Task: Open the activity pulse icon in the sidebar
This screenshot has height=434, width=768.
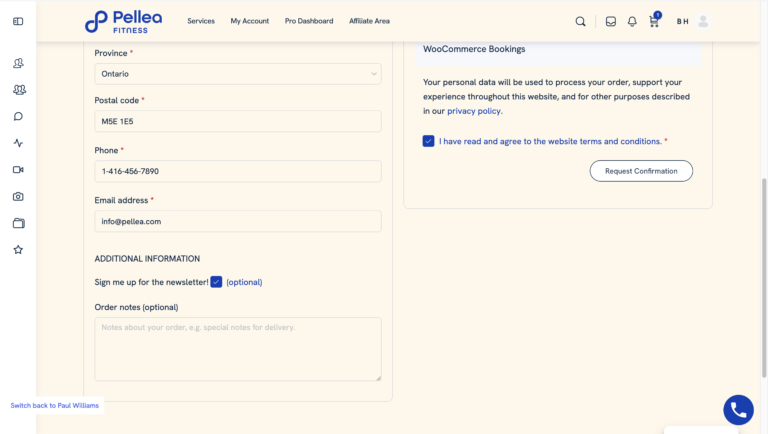Action: point(18,143)
